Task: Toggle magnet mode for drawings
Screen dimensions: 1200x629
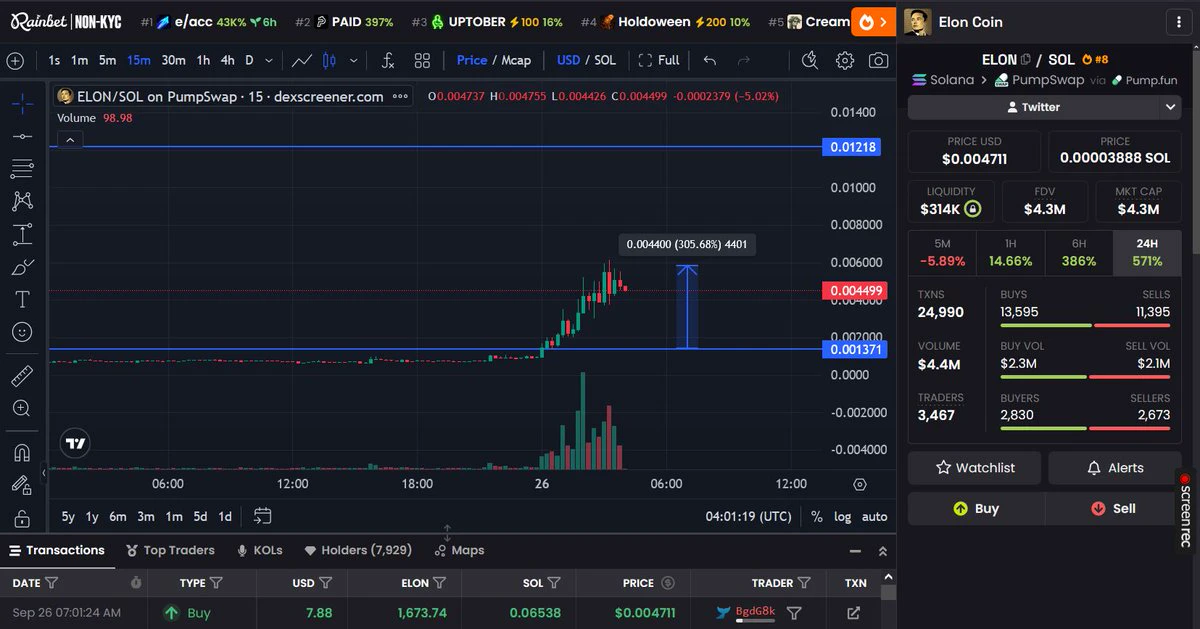Action: [x=22, y=452]
